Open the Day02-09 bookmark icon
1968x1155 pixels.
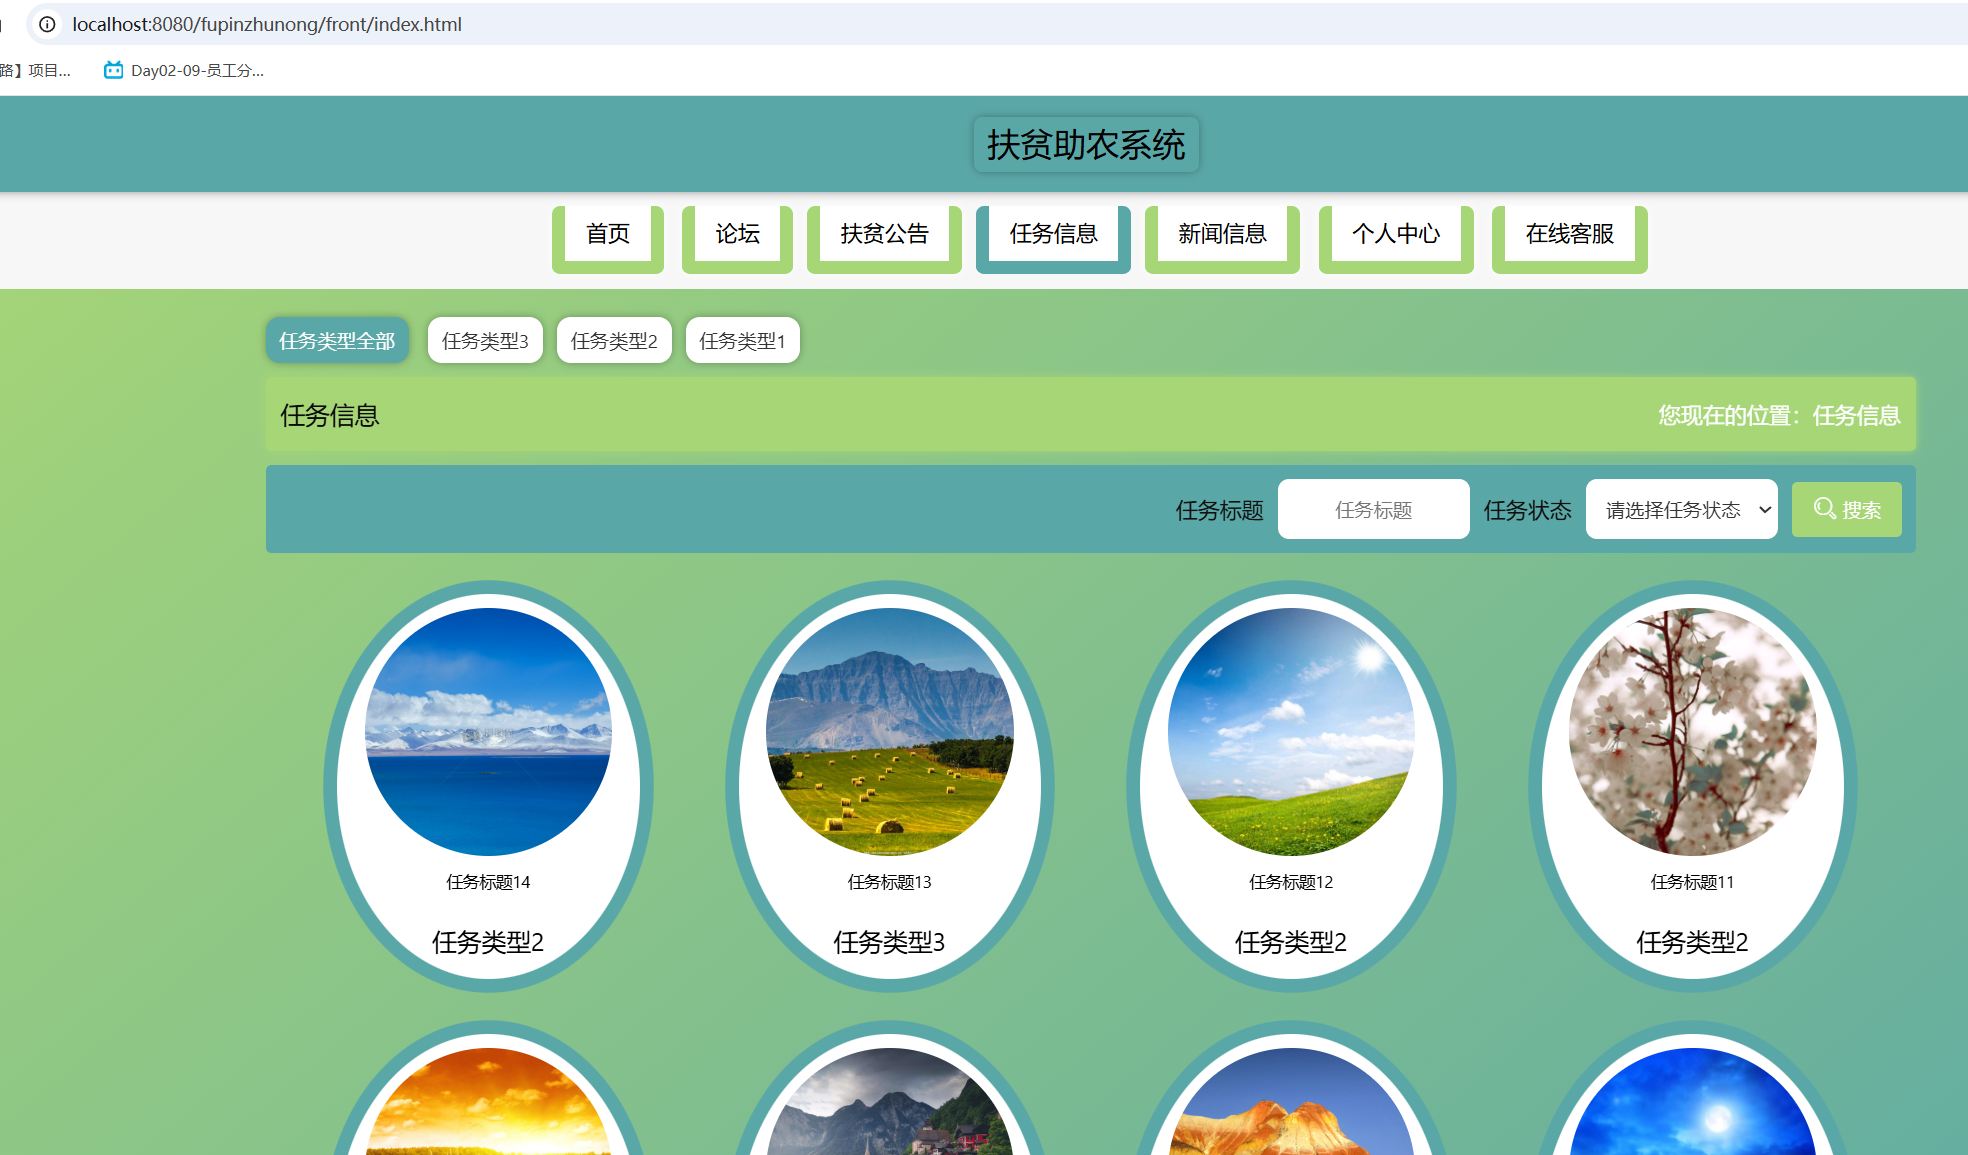pyautogui.click(x=114, y=70)
